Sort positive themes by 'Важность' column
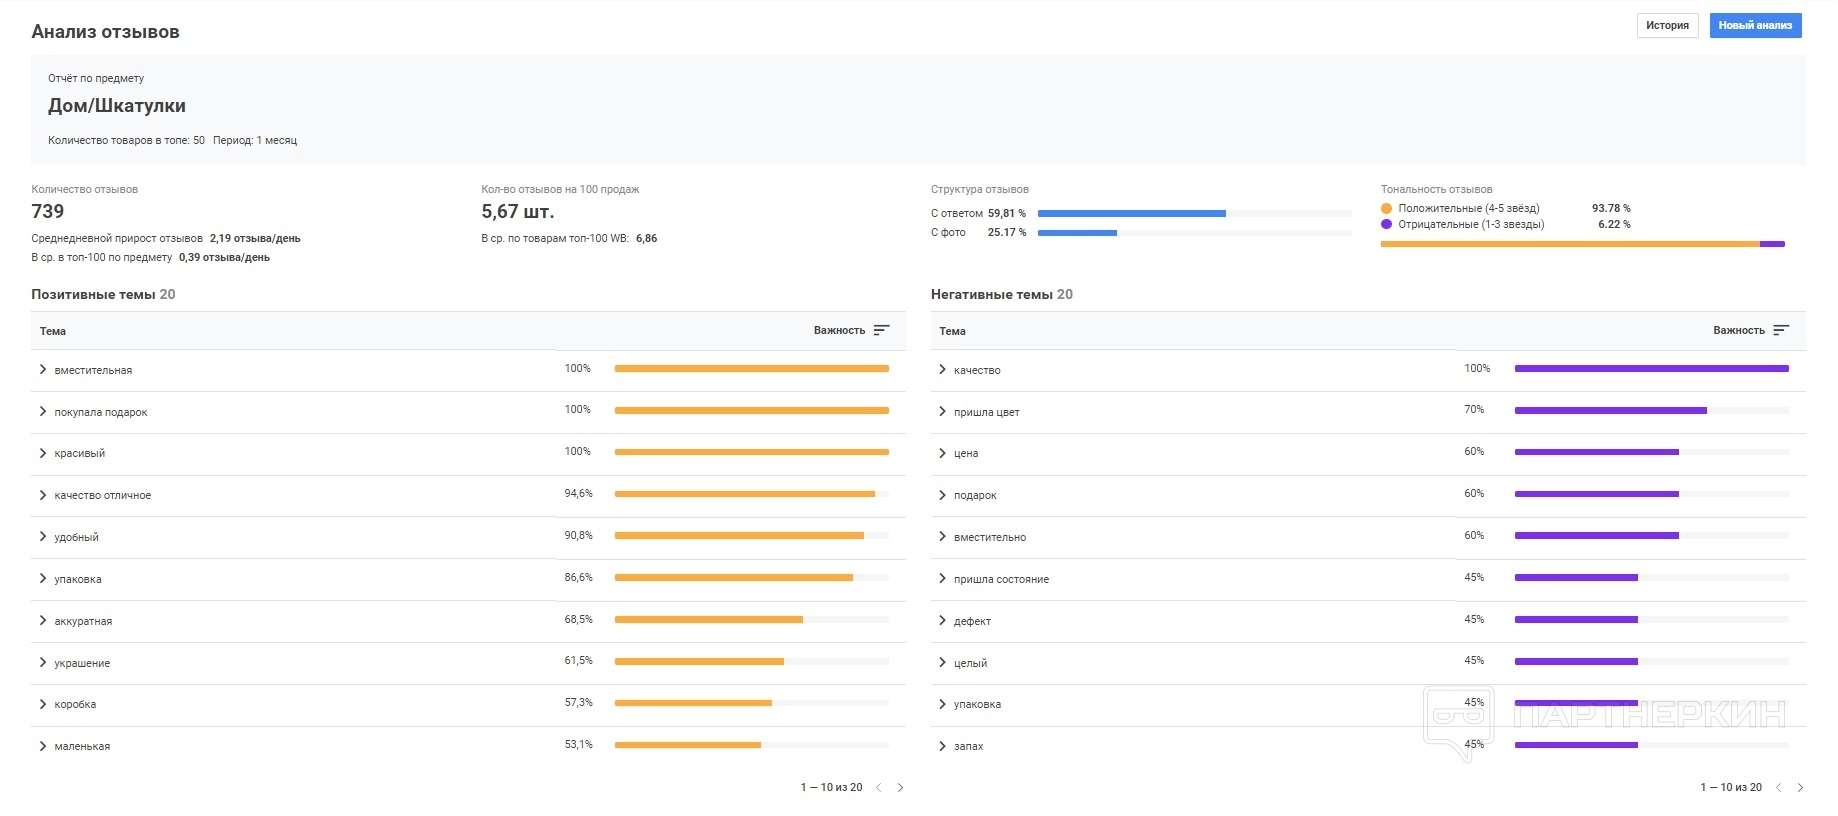The image size is (1838, 816). point(839,330)
